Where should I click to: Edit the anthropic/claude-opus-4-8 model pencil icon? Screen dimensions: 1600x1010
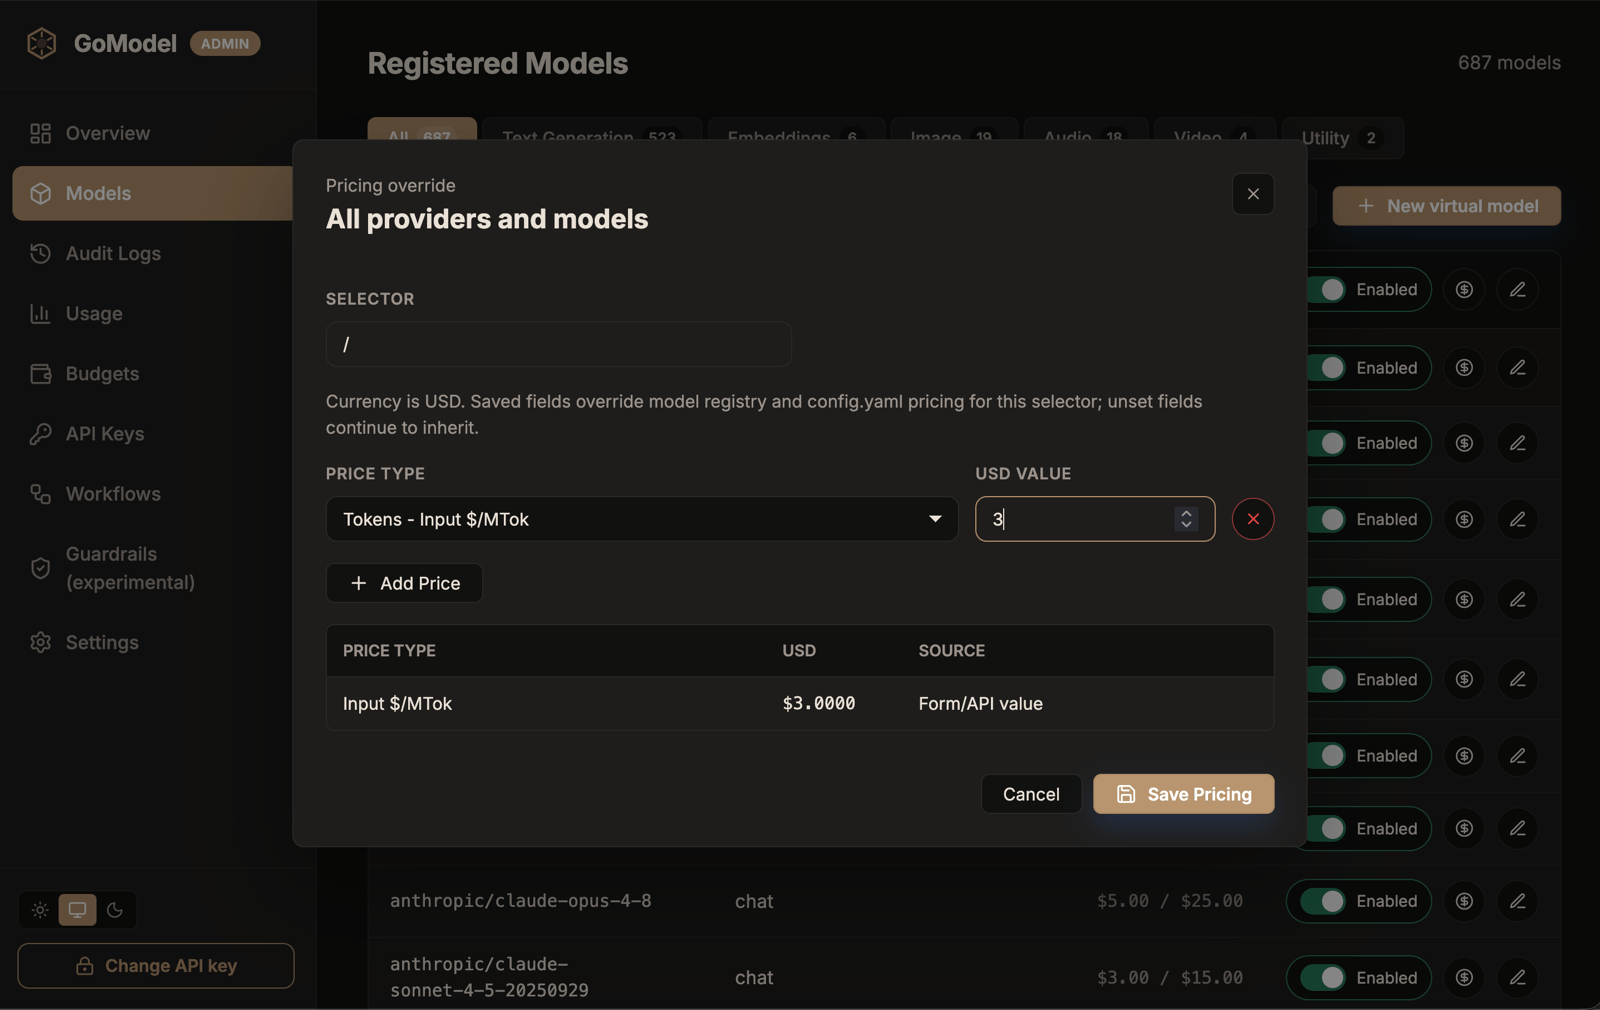[x=1517, y=901]
